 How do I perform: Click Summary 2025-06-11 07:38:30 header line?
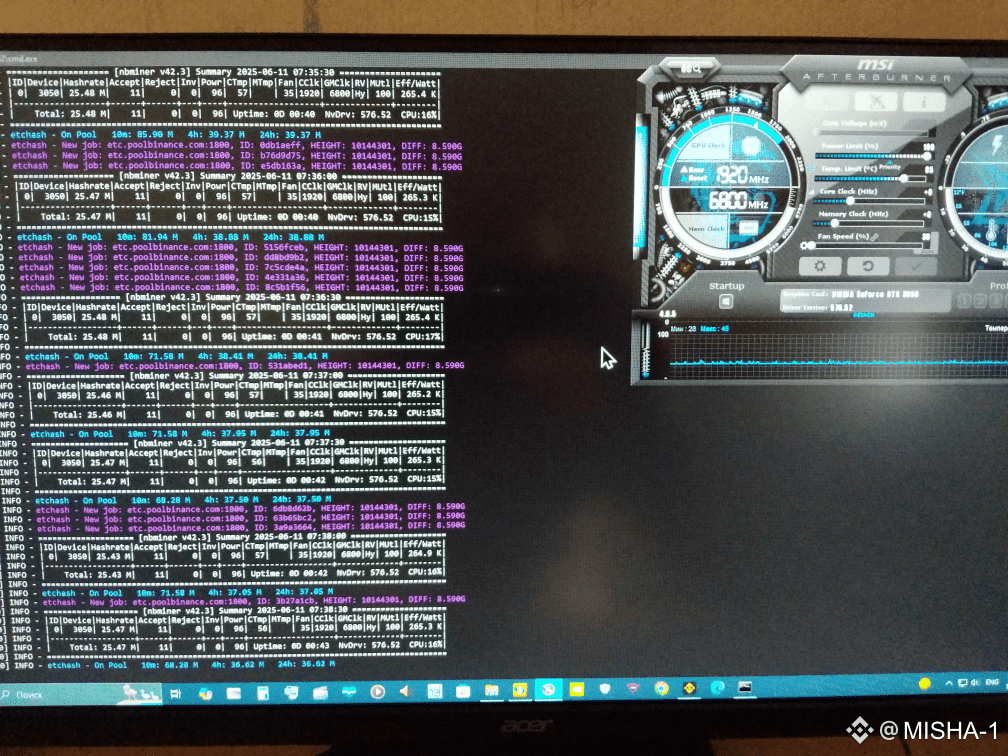[245, 610]
